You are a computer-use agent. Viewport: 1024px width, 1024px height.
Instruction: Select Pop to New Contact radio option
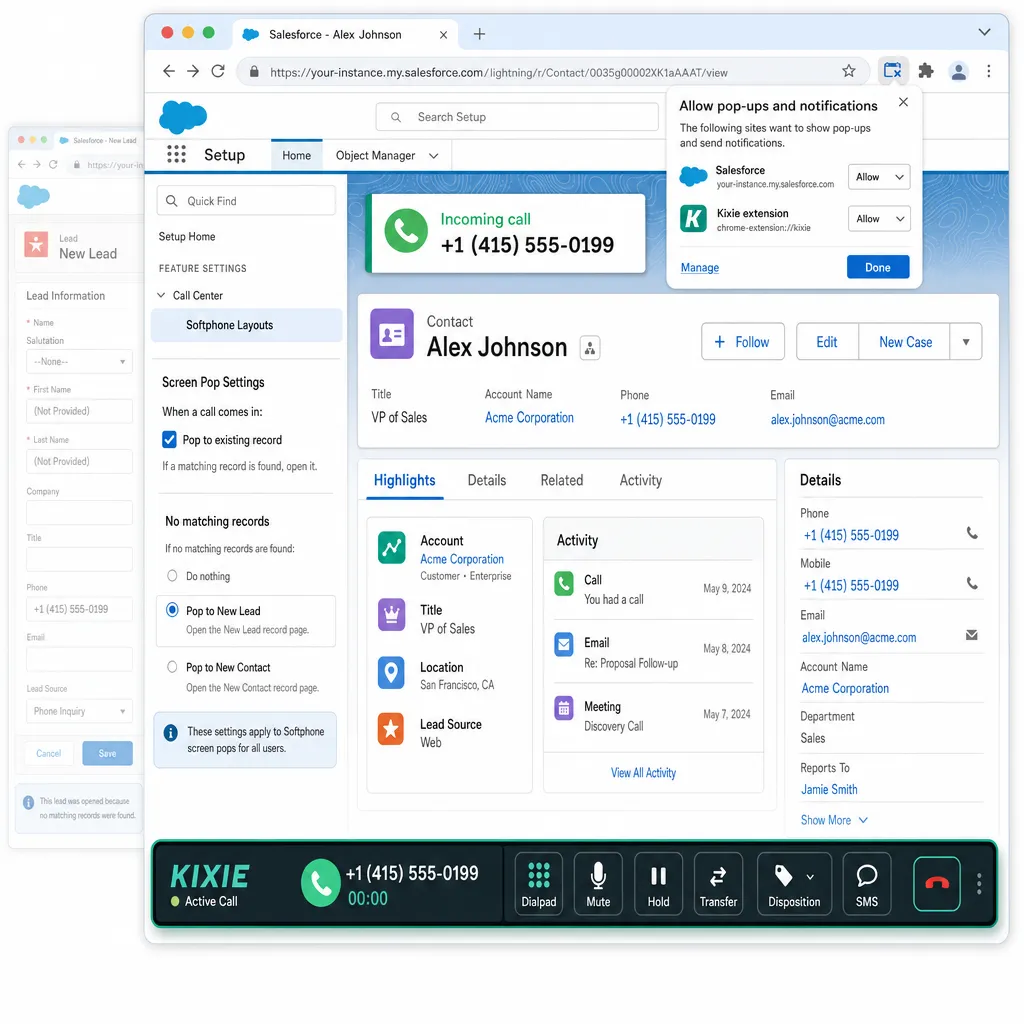[x=172, y=667]
